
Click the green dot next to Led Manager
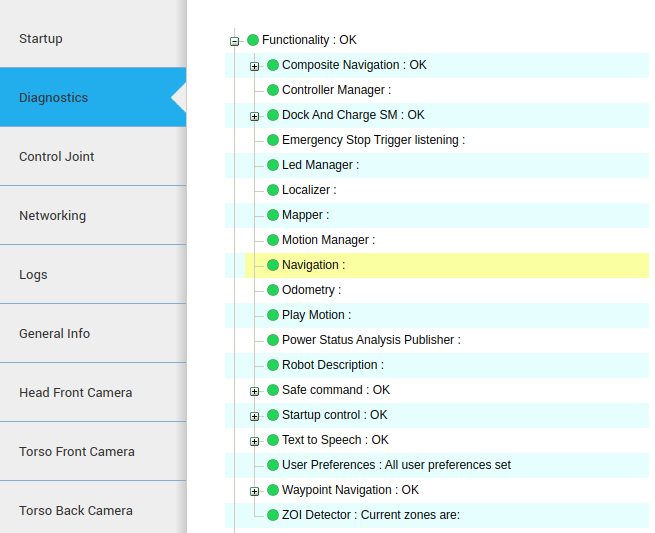[273, 165]
